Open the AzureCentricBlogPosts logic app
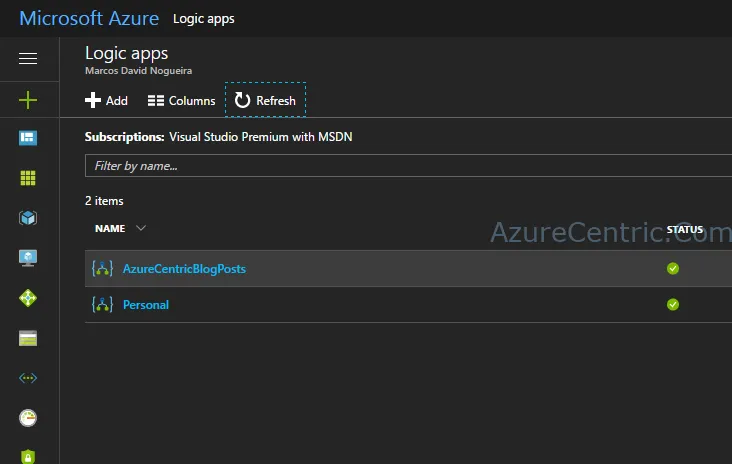The height and width of the screenshot is (464, 732). click(184, 269)
